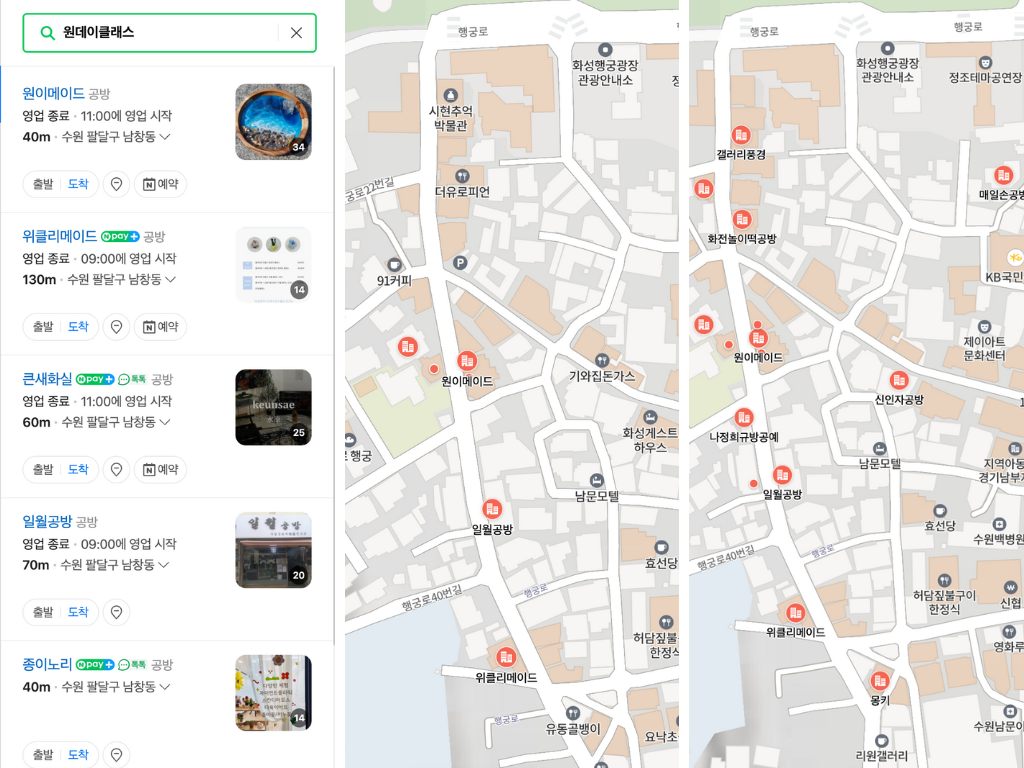Viewport: 1024px width, 768px height.
Task: Set 일월공방 as departure (출발)
Action: 43,612
